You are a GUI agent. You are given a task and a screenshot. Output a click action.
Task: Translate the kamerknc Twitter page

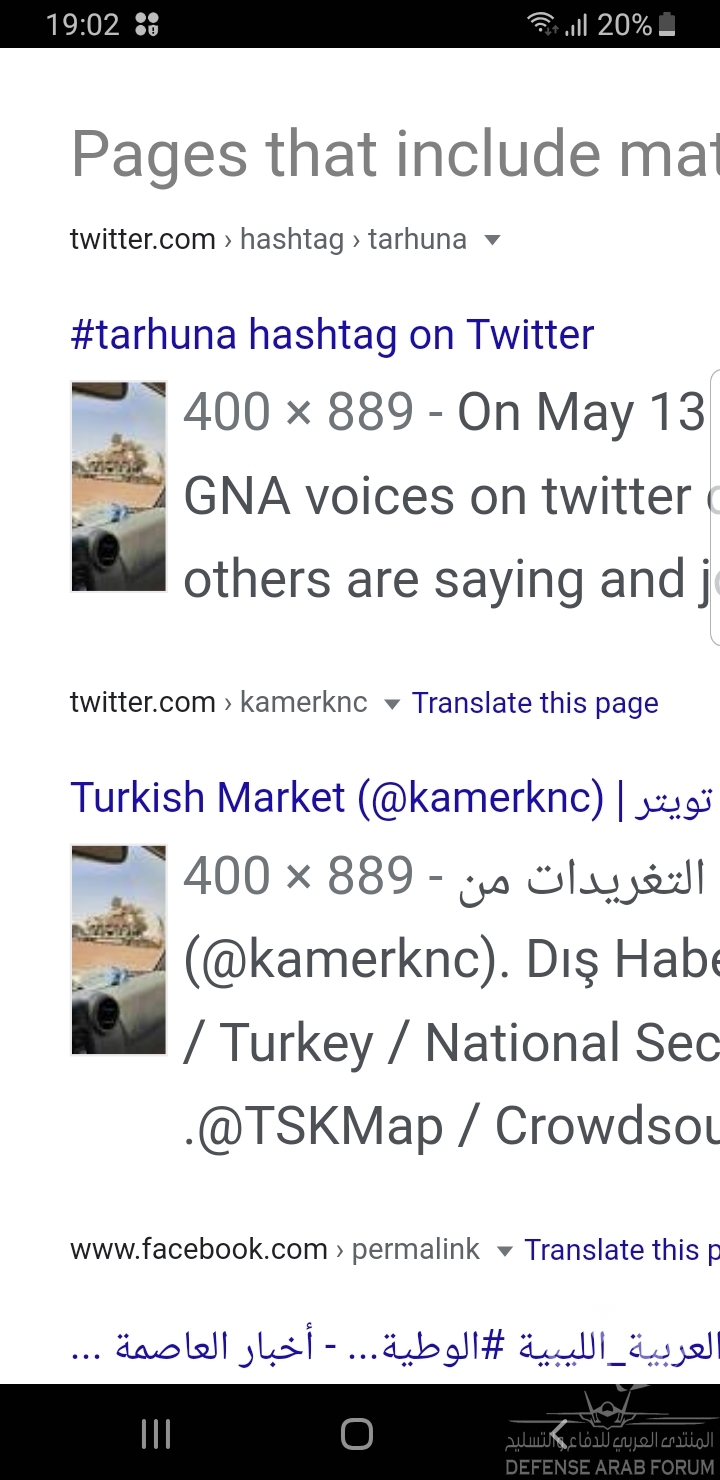click(535, 703)
